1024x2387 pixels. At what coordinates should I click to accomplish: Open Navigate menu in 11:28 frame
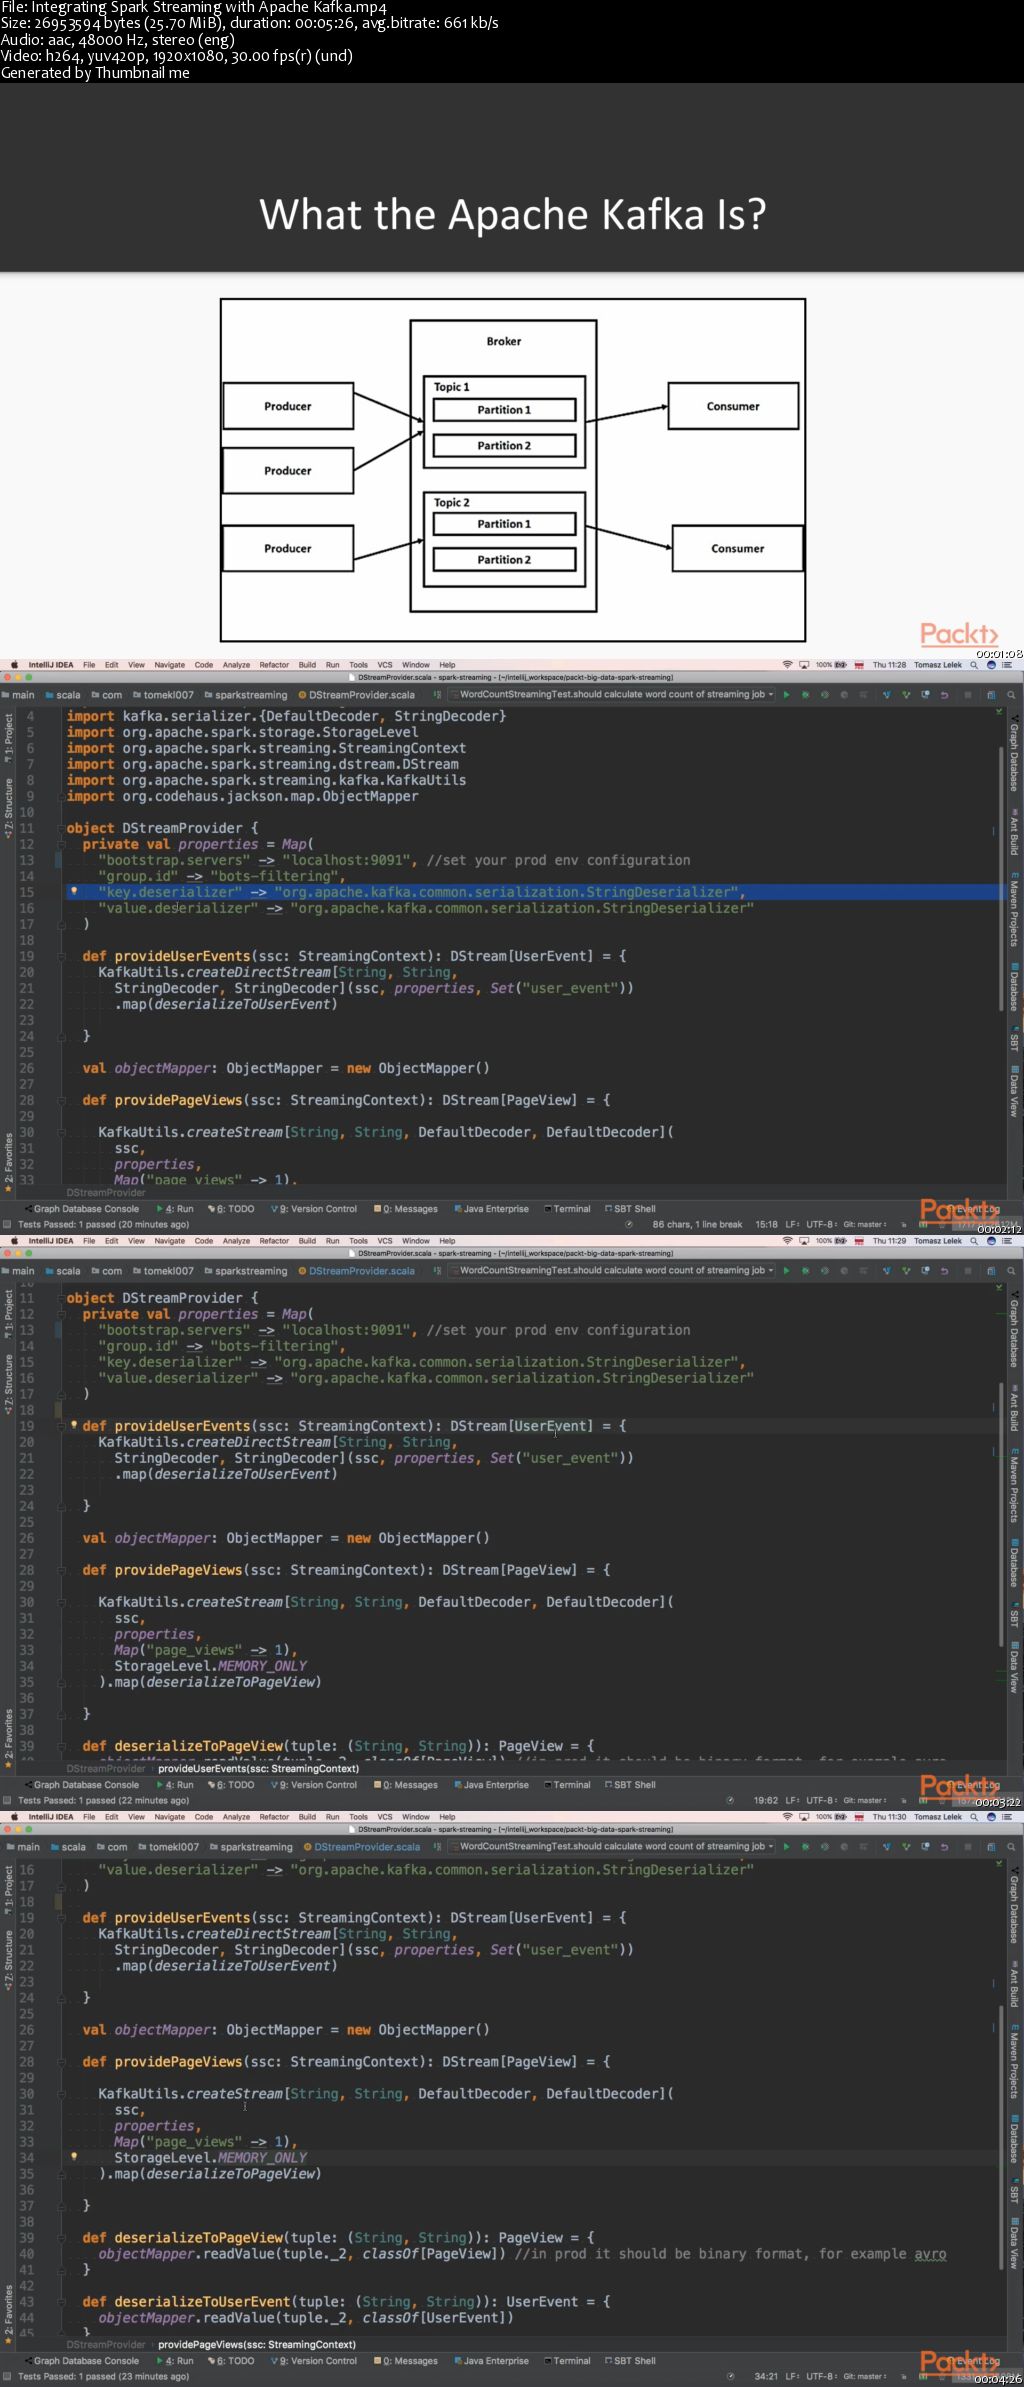[169, 664]
